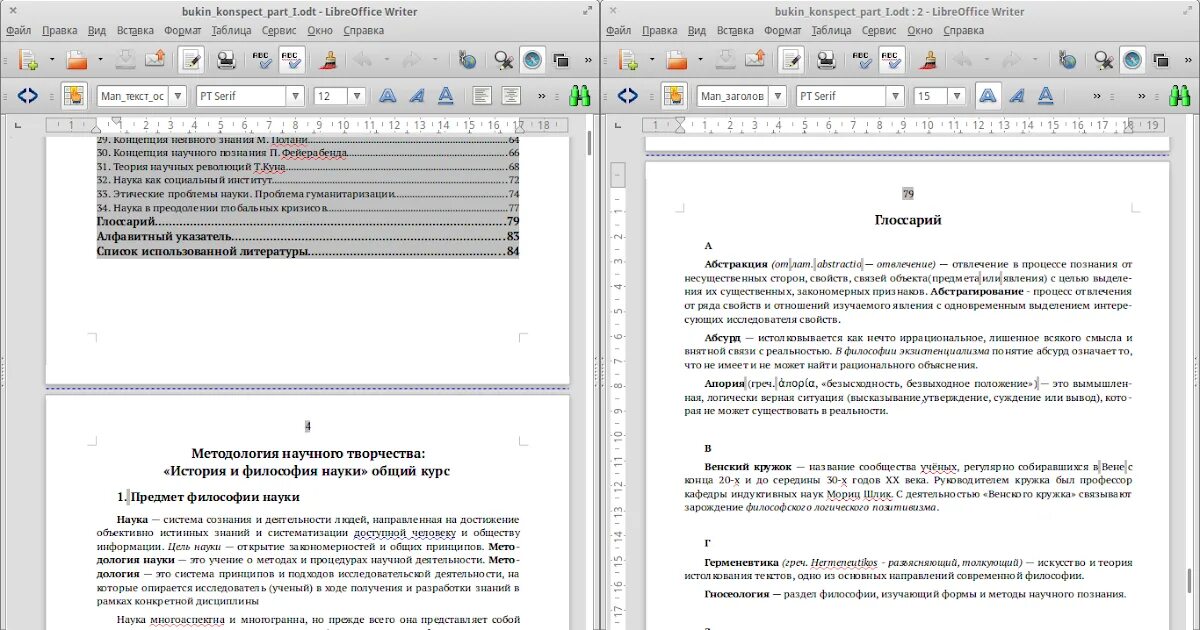Click Print icon in left window toolbar
The image size is (1200, 630).
point(226,60)
